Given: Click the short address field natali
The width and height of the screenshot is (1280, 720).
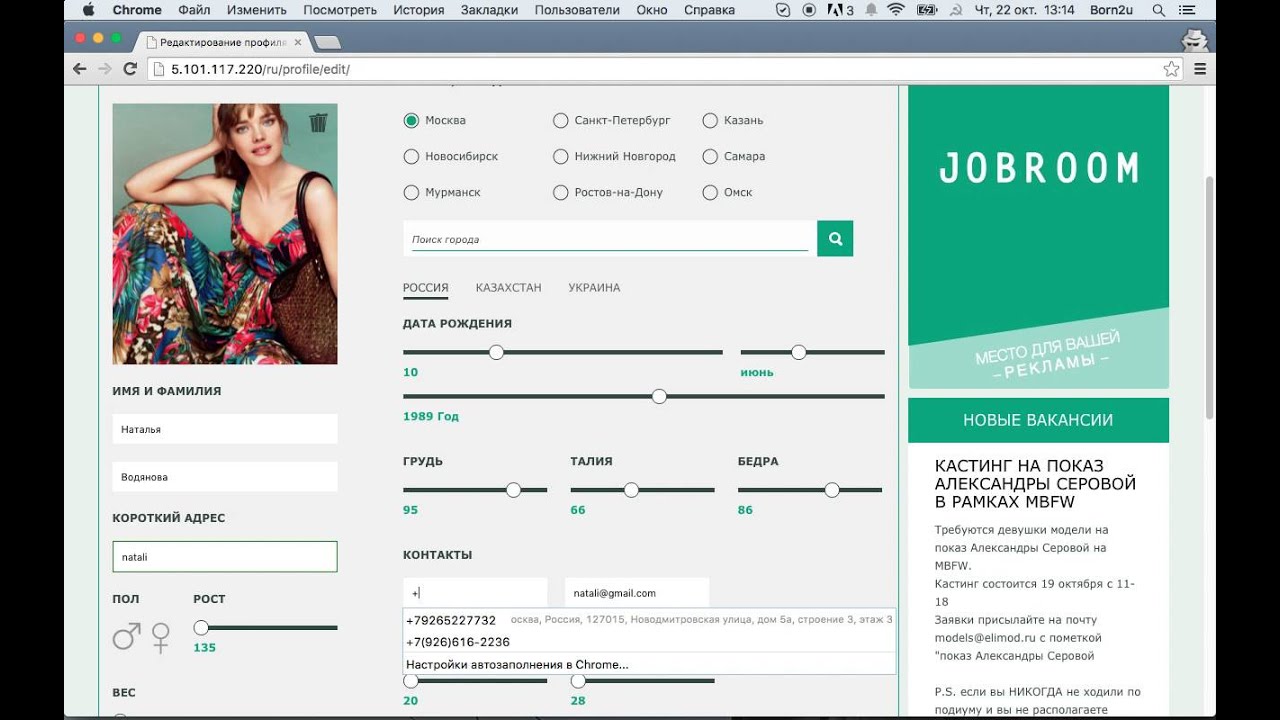Looking at the screenshot, I should (225, 557).
